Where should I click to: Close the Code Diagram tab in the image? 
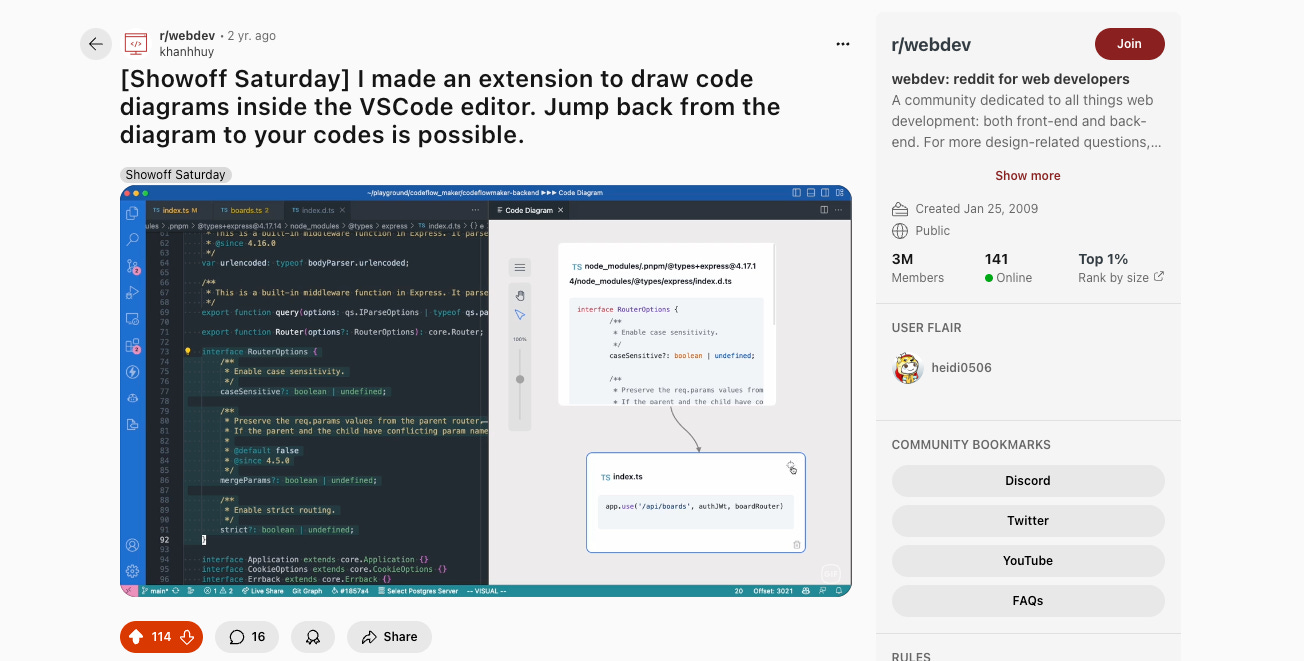[x=561, y=211]
